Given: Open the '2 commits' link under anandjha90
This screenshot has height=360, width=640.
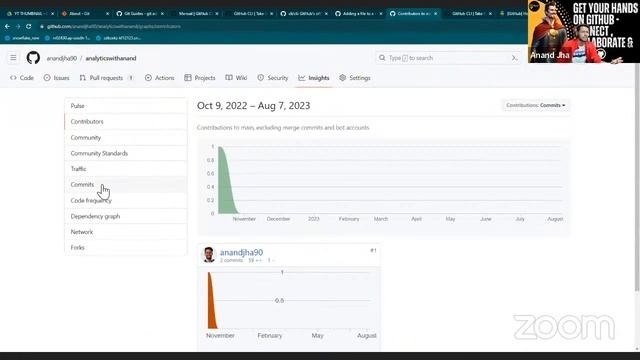Looking at the screenshot, I should point(231,260).
